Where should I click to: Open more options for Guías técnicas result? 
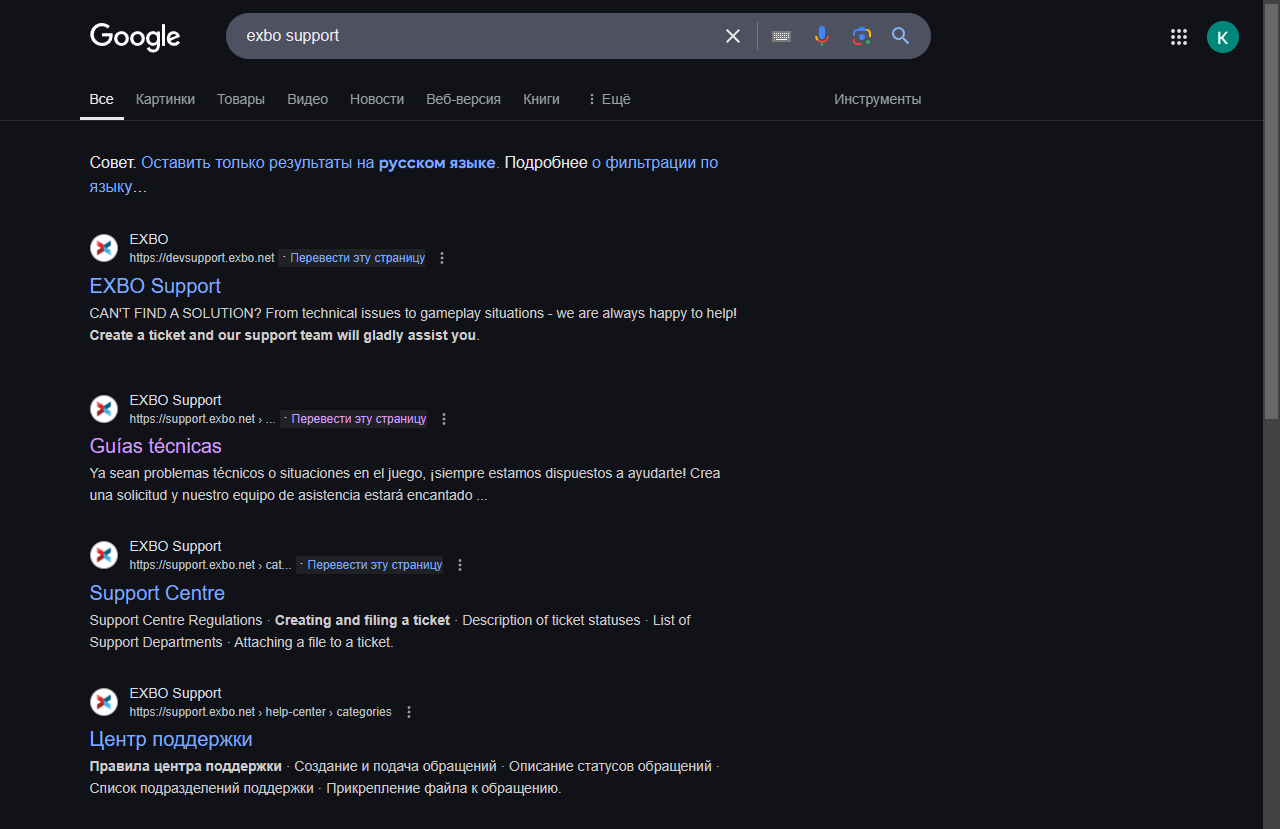[x=444, y=419]
